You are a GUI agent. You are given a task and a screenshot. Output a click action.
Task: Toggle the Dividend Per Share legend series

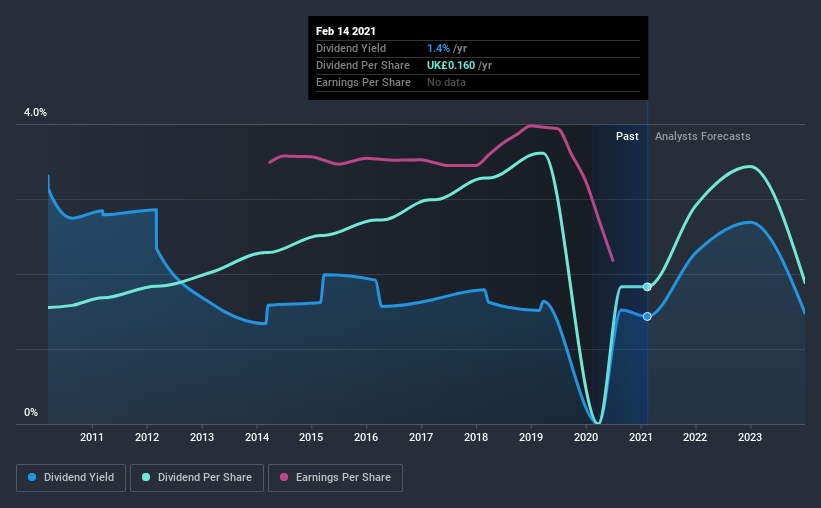click(x=197, y=478)
